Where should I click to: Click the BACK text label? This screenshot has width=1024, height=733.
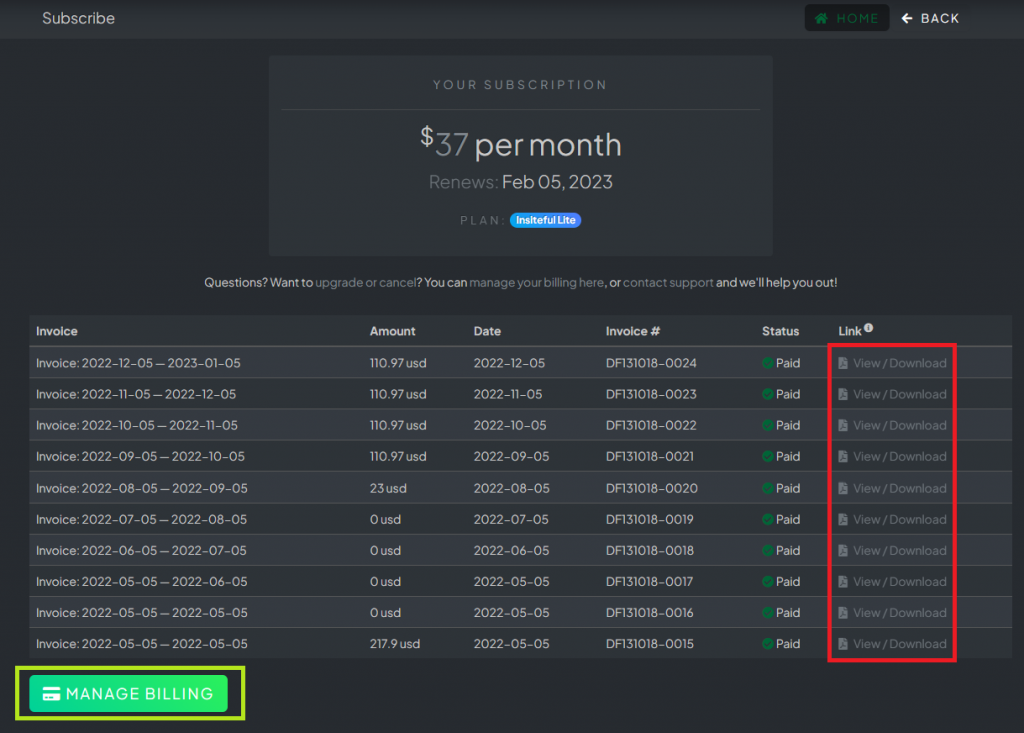click(940, 18)
